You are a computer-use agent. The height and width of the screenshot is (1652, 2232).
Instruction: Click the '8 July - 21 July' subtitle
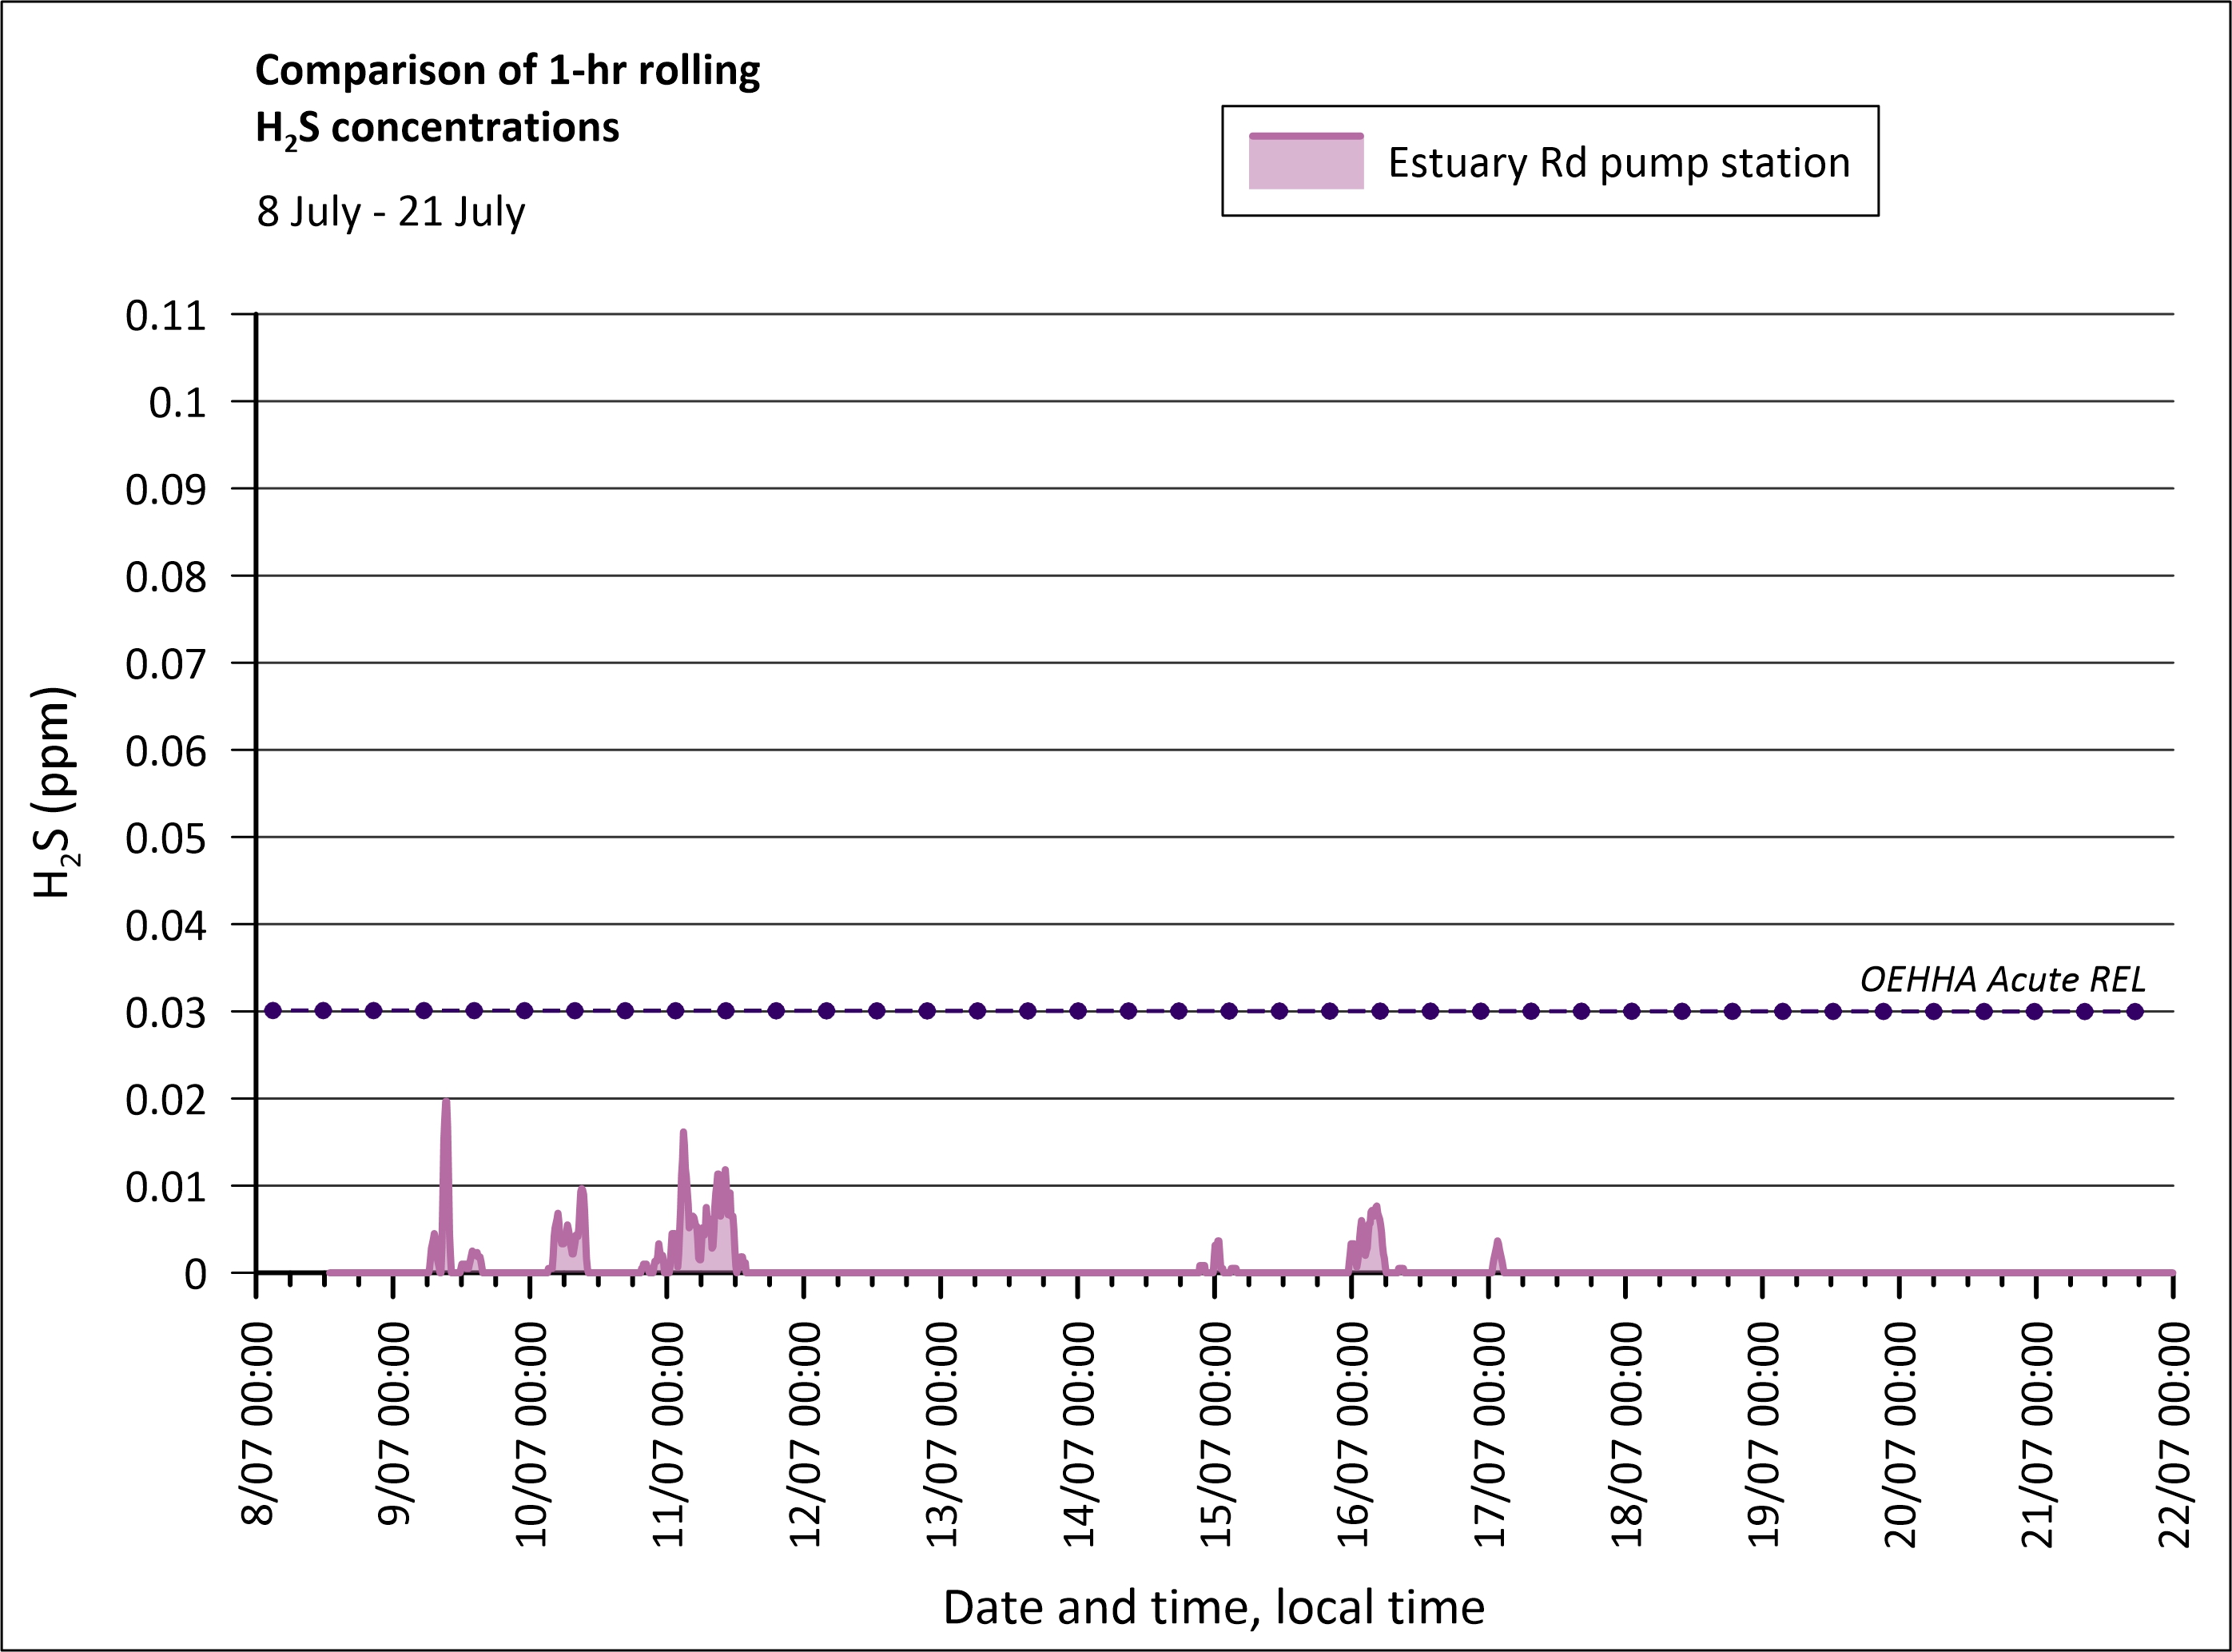coord(390,212)
